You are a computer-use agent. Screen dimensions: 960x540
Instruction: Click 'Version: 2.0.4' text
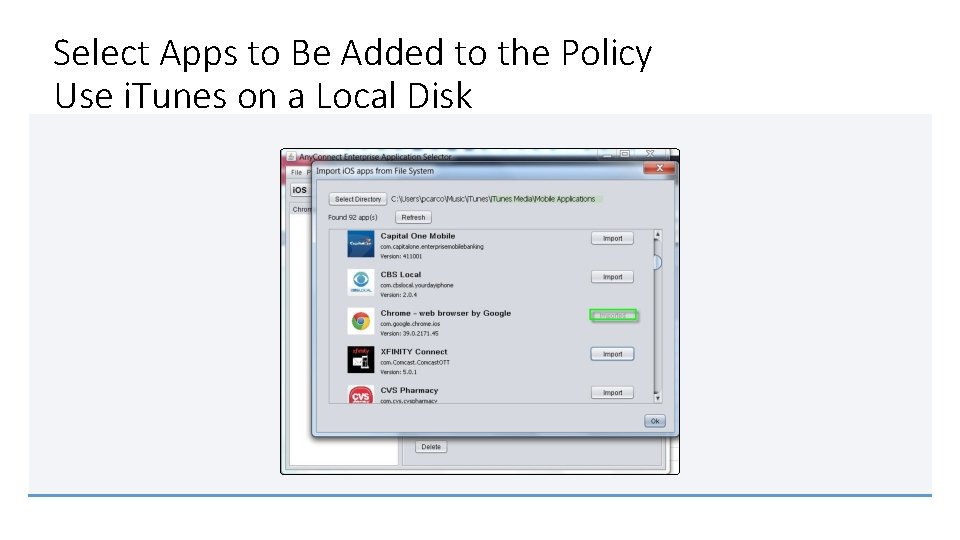coord(399,295)
